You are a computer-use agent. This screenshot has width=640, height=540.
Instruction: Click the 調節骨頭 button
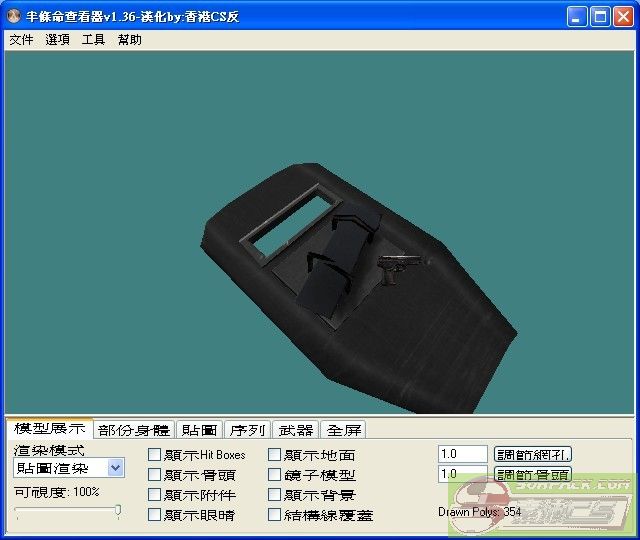tap(533, 474)
